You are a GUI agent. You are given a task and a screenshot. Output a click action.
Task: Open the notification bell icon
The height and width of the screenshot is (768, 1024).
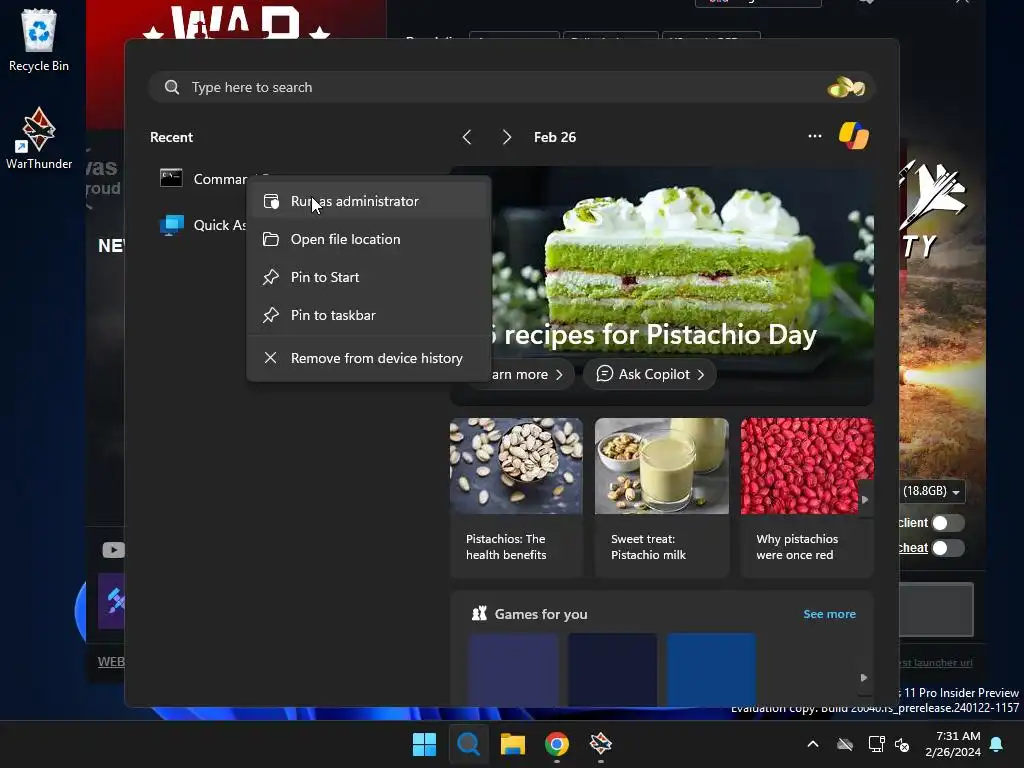tap(997, 744)
